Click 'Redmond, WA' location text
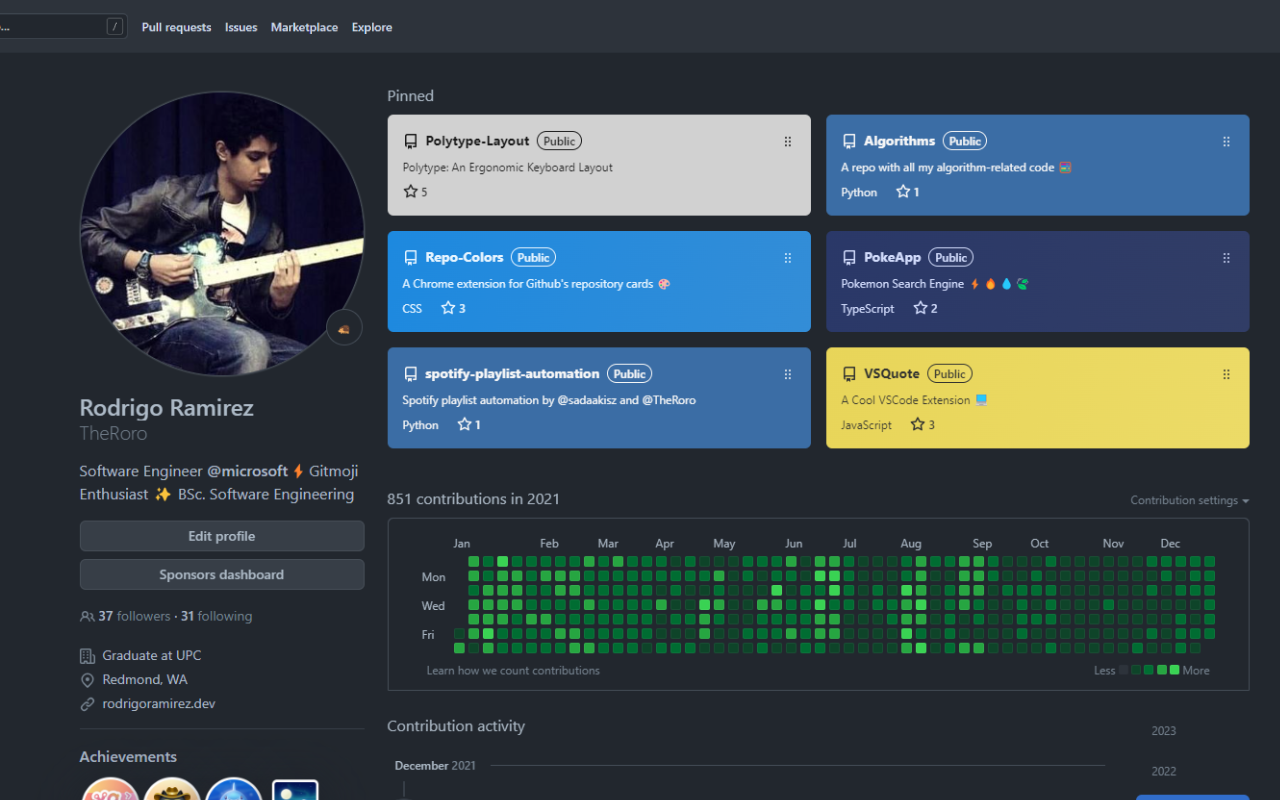The image size is (1280, 800). point(145,680)
